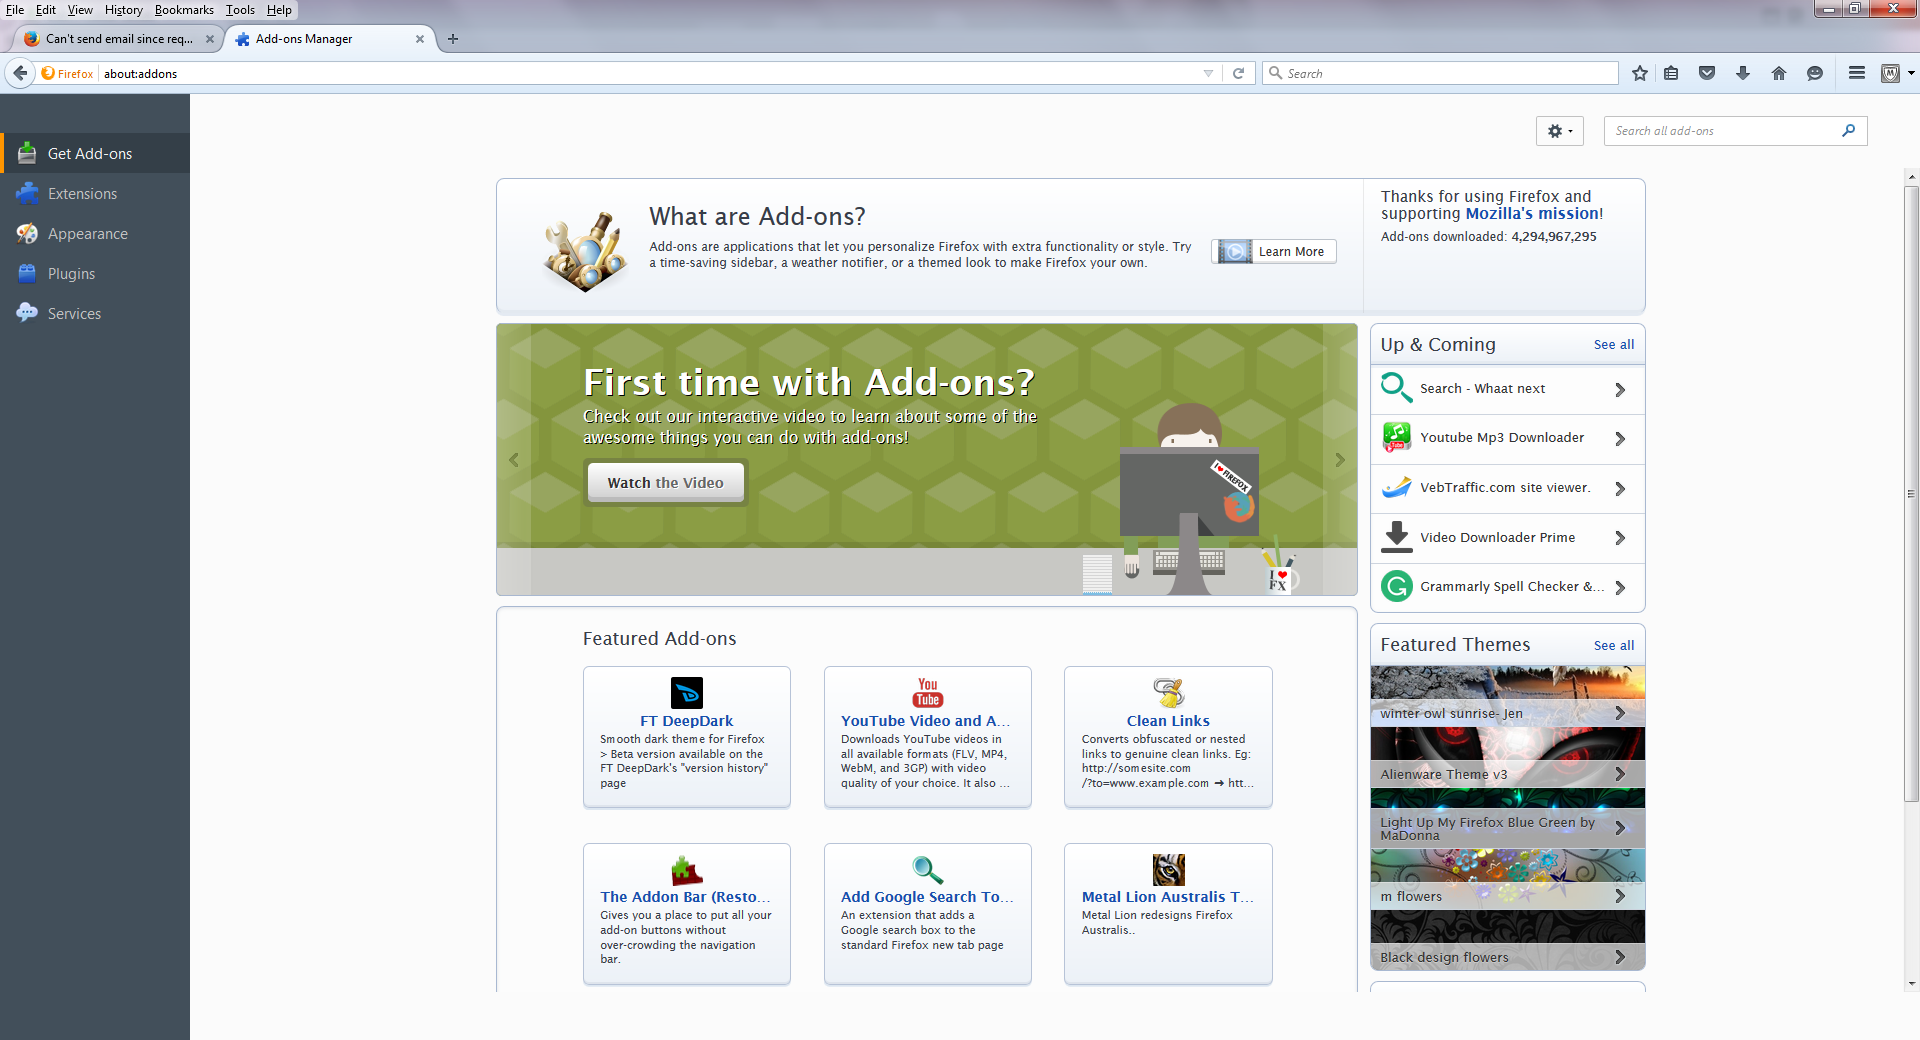
Task: Open the Edit menu
Action: click(46, 10)
